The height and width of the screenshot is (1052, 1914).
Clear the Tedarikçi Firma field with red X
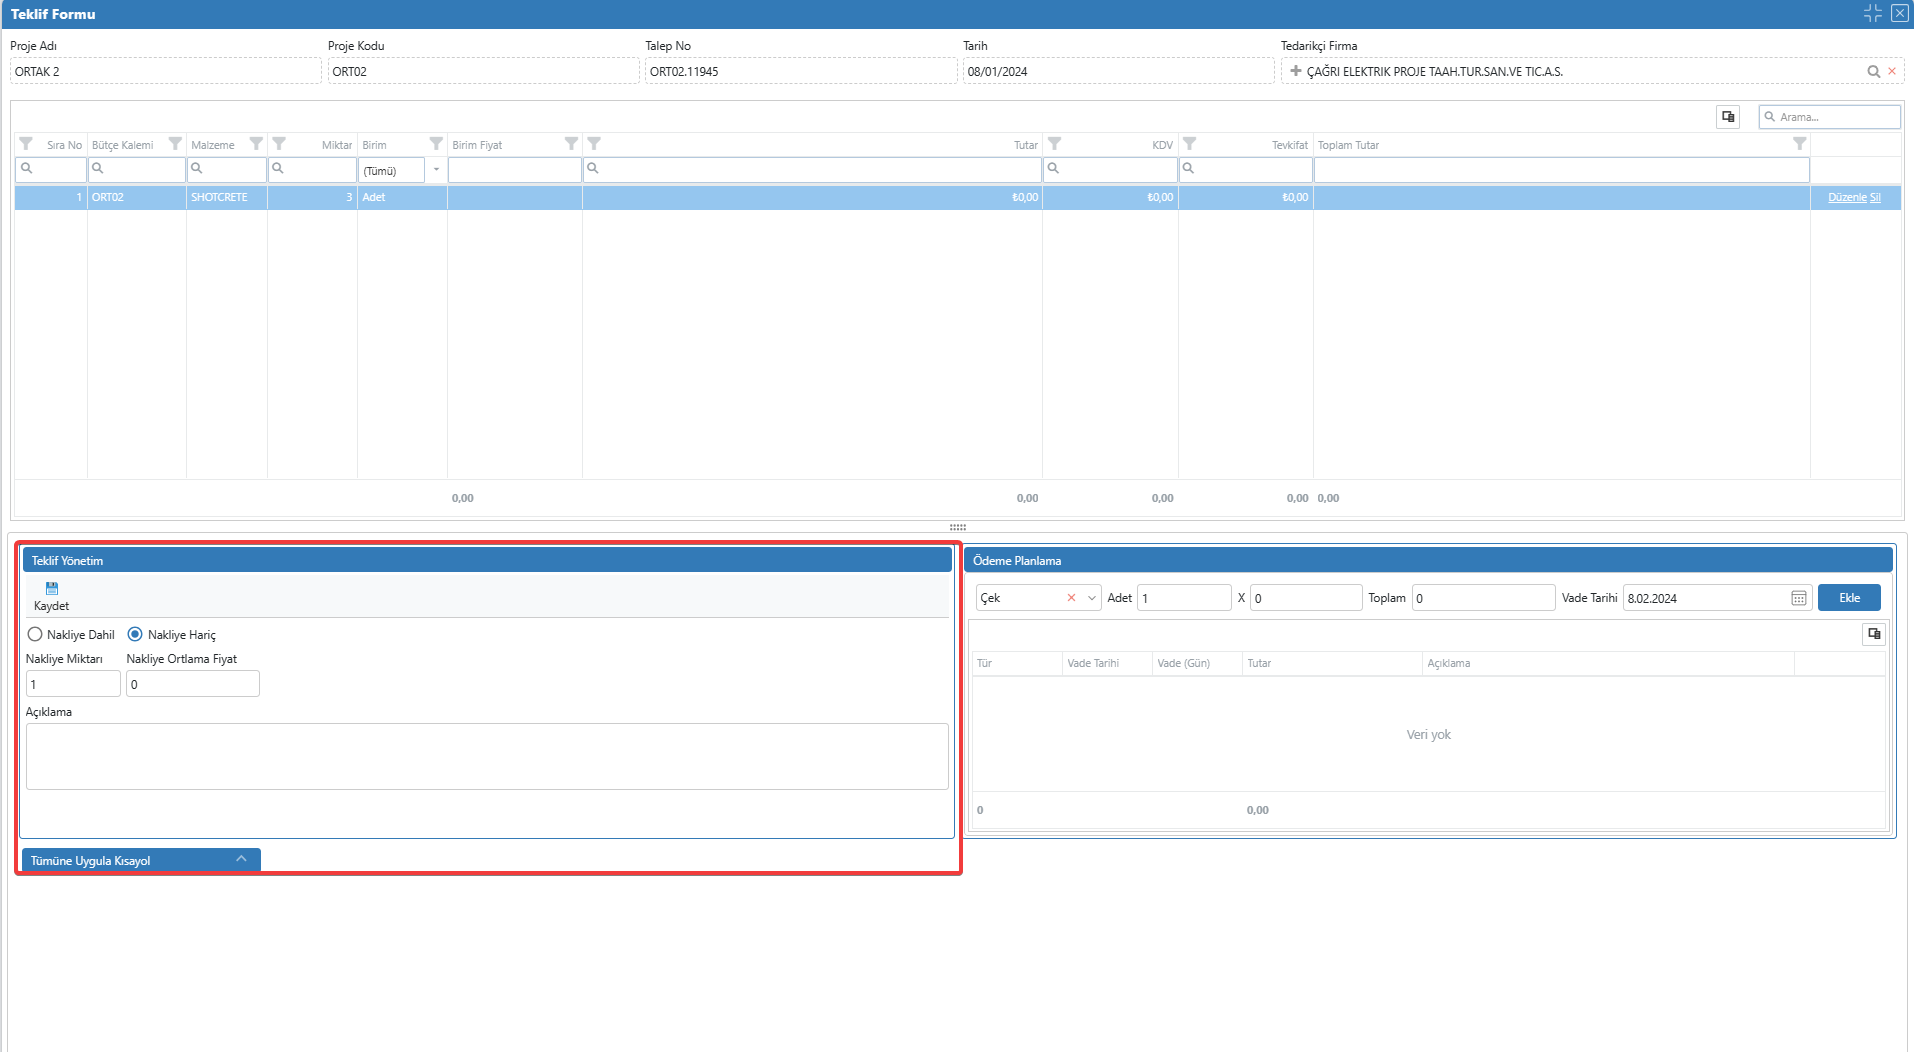(1892, 72)
